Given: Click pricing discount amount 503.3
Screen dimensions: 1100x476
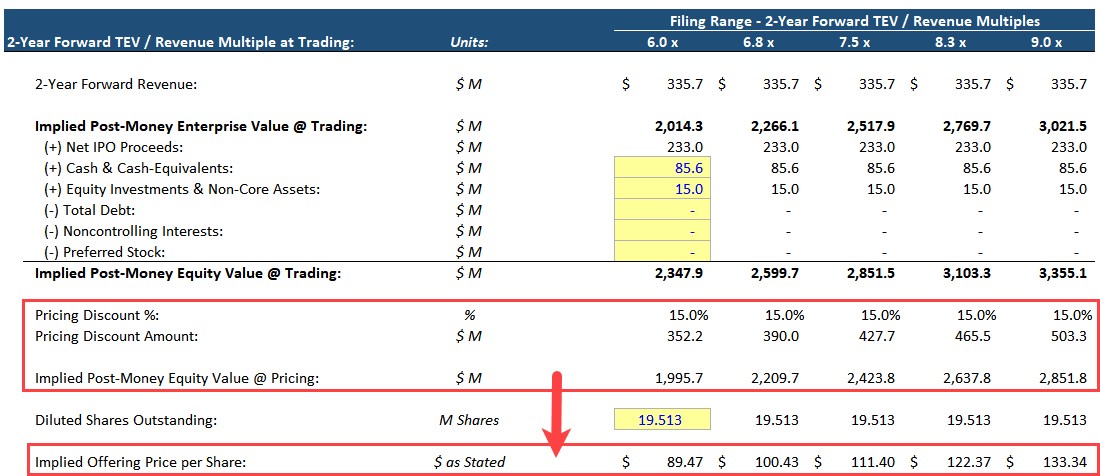Looking at the screenshot, I should coord(1071,336).
